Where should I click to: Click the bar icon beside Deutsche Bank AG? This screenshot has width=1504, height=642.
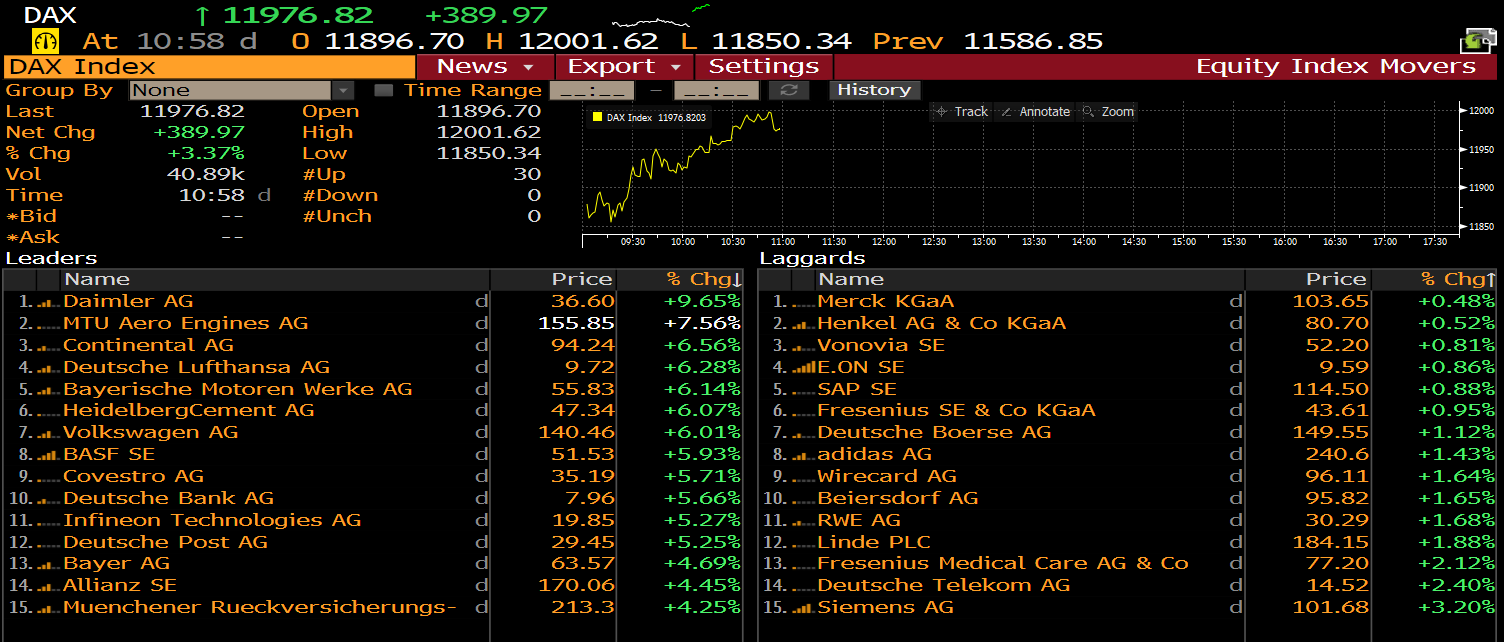[50, 499]
